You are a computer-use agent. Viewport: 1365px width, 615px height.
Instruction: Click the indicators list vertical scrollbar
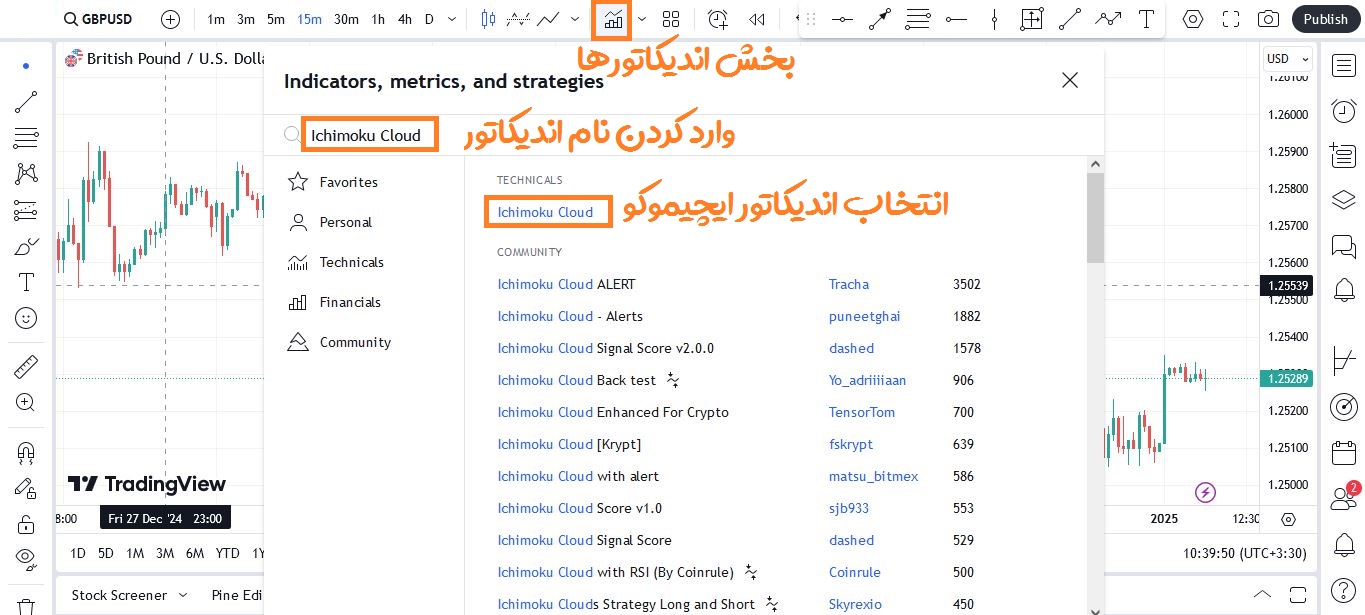click(1095, 220)
